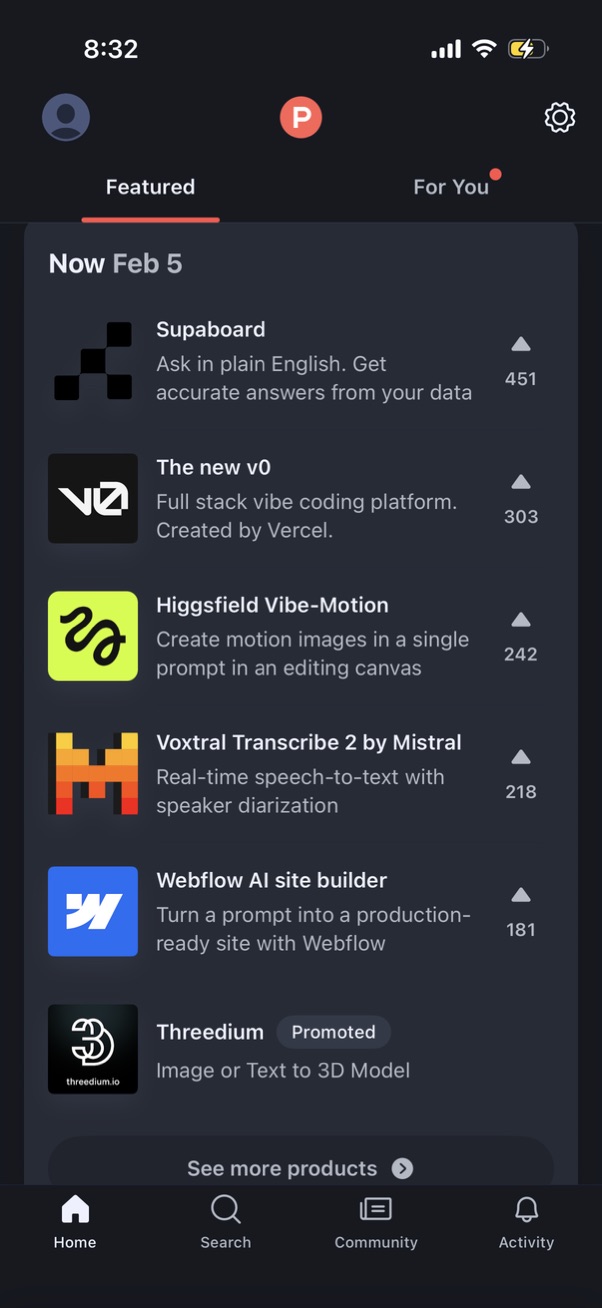Open the Voxtral Transcribe Mistral icon
This screenshot has height=1308, width=602.
coord(92,773)
